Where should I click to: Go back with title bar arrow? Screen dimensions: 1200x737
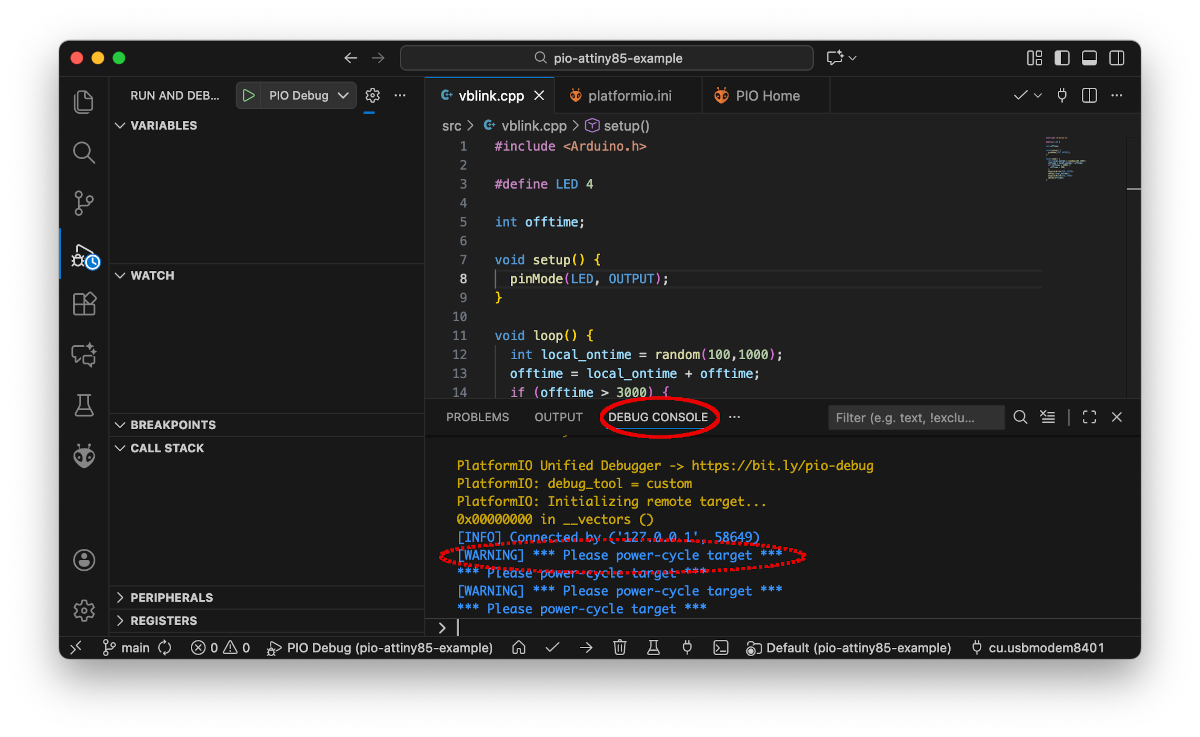(350, 58)
